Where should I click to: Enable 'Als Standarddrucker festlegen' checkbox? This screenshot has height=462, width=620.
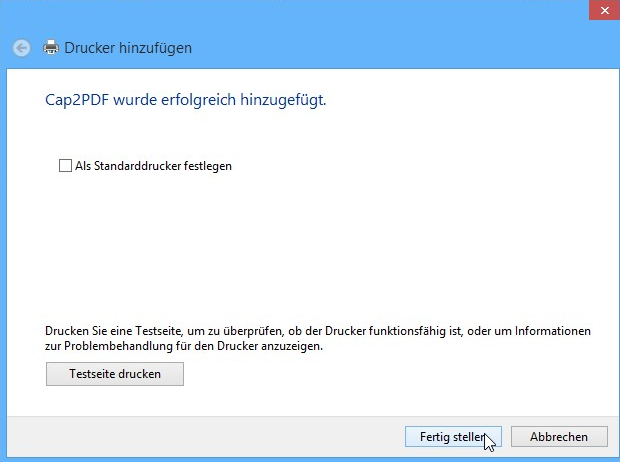point(66,166)
